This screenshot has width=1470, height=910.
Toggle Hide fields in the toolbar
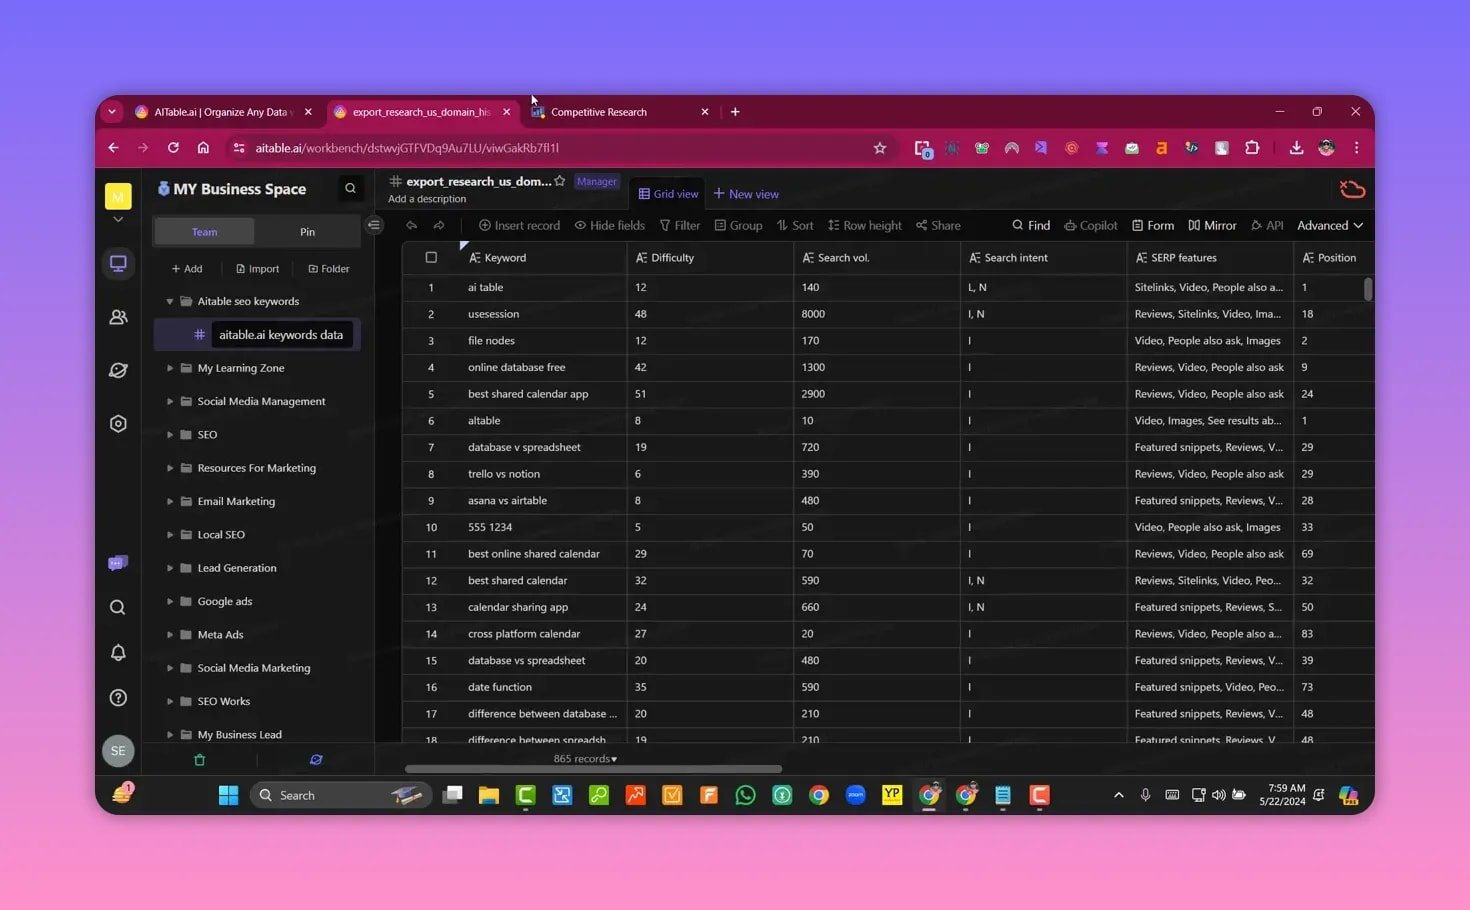tap(609, 225)
